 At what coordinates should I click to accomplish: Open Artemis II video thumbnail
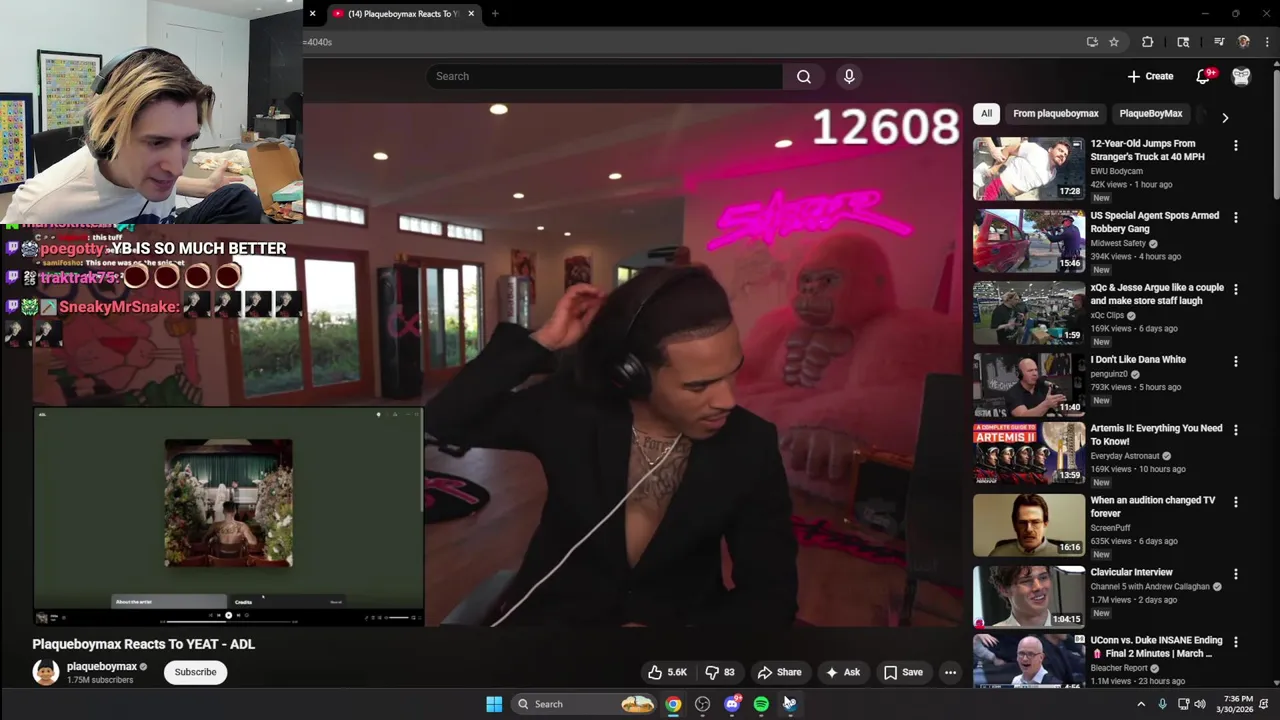(x=1029, y=453)
